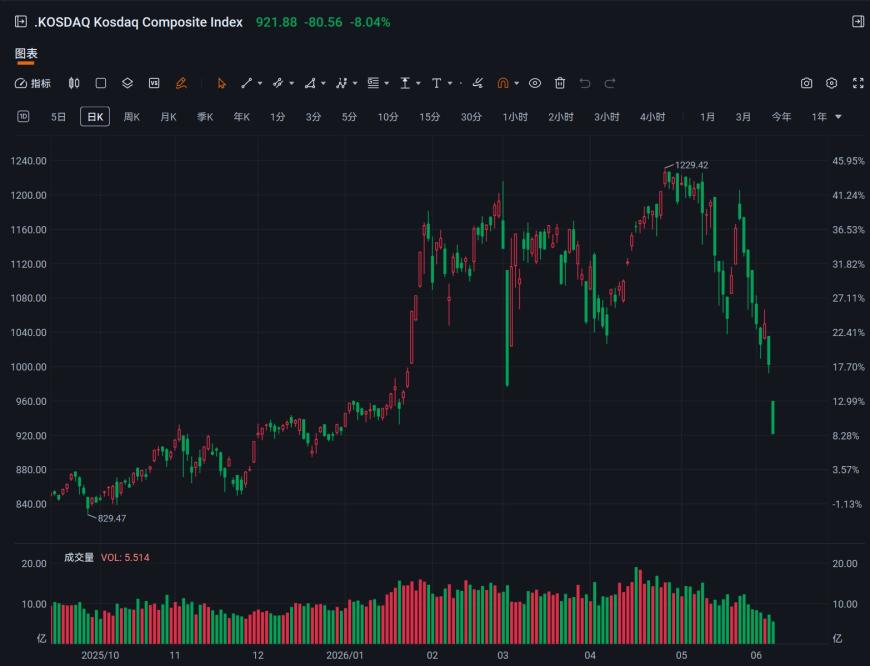The width and height of the screenshot is (870, 666).
Task: Click the left panel toggle icon by .KOSDAQ
Action: point(21,22)
